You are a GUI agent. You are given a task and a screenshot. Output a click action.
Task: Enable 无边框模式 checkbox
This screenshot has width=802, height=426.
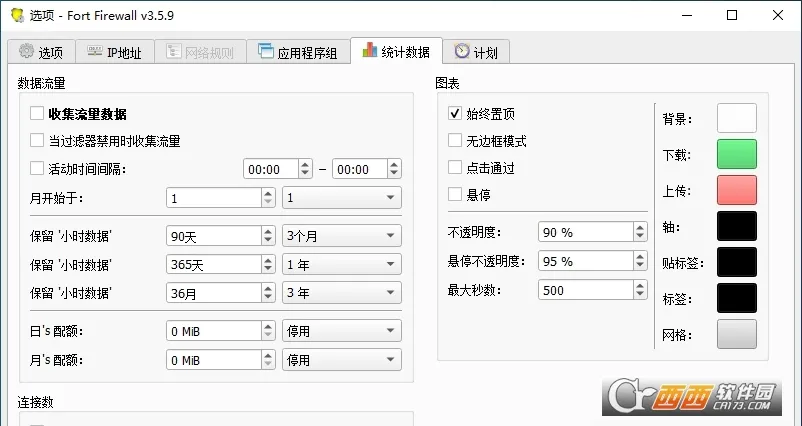pos(455,140)
